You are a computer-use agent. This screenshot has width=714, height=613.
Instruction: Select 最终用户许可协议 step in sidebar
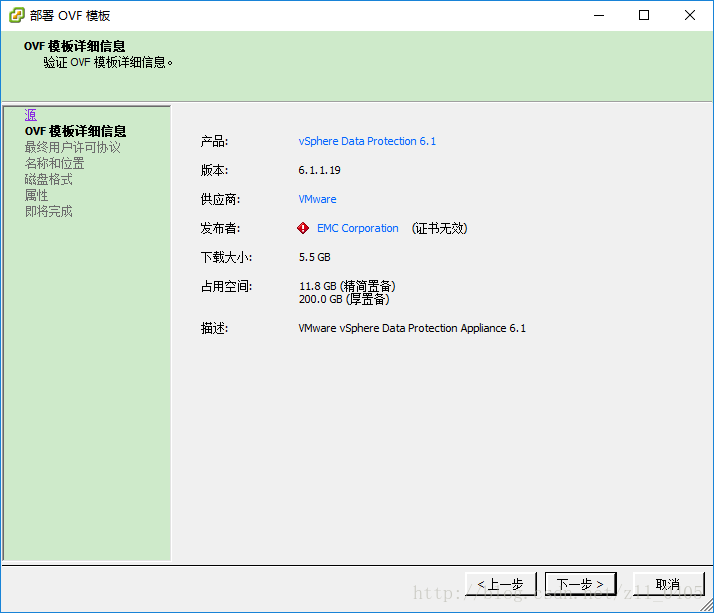point(72,147)
